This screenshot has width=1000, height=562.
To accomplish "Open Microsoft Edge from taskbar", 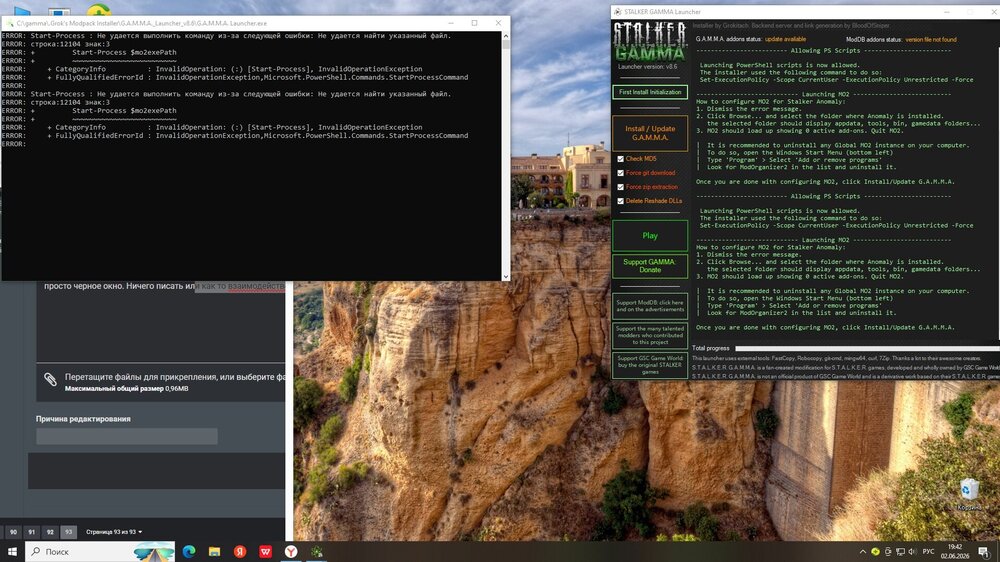I will click(x=189, y=552).
